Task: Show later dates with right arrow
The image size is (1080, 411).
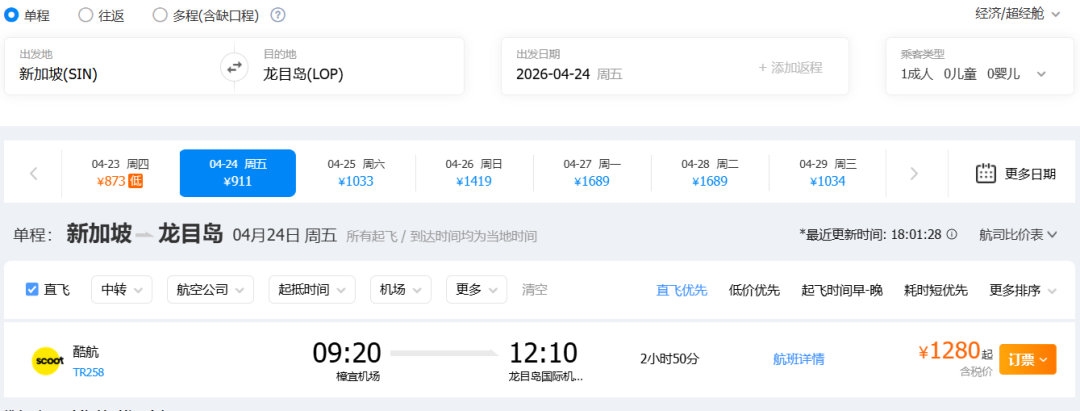Action: [x=913, y=174]
